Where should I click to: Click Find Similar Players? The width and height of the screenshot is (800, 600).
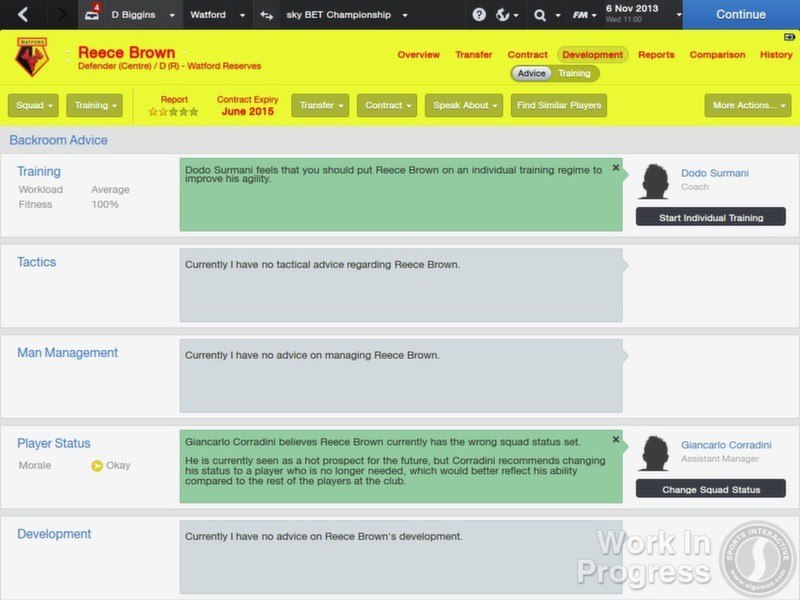click(x=558, y=104)
